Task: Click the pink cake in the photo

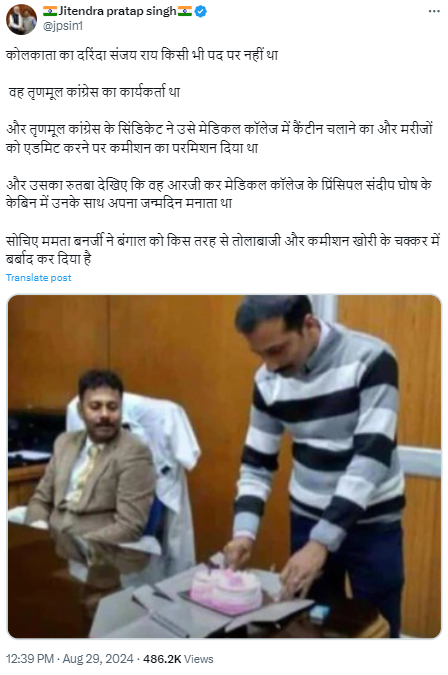Action: tap(226, 591)
